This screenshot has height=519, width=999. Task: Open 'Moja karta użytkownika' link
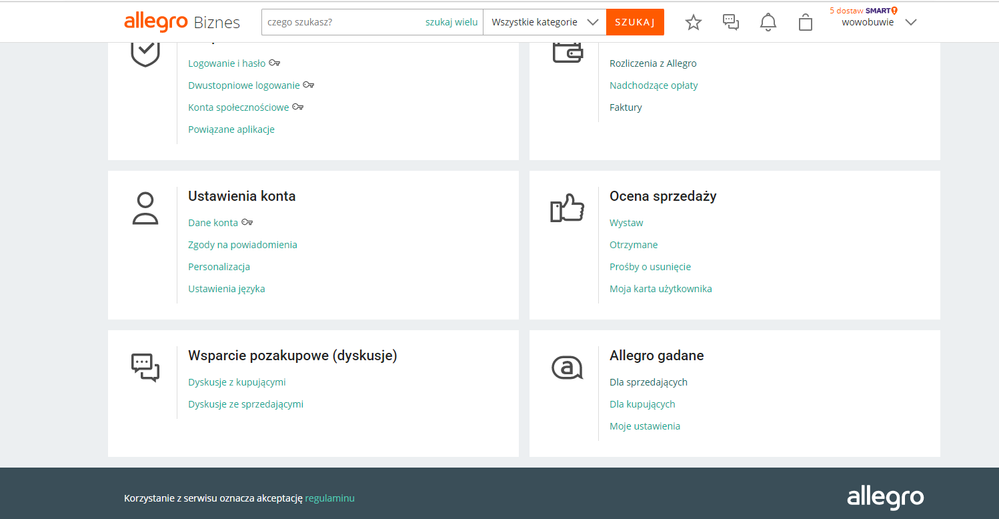660,289
